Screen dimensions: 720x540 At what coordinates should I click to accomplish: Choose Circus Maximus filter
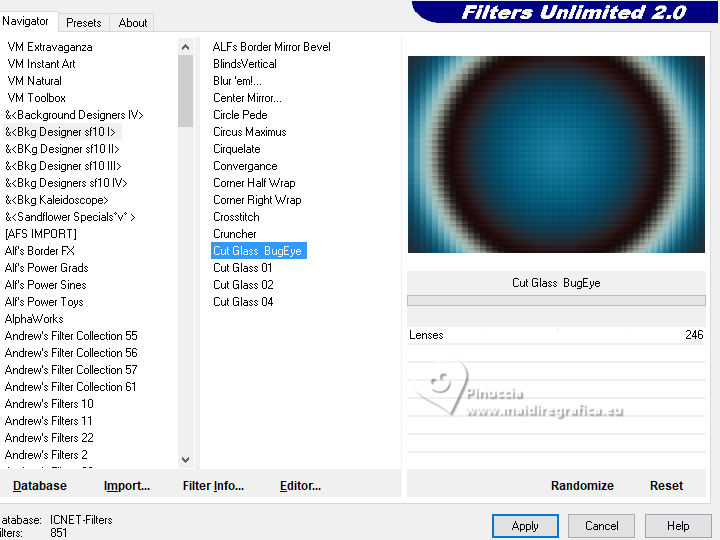pyautogui.click(x=249, y=132)
